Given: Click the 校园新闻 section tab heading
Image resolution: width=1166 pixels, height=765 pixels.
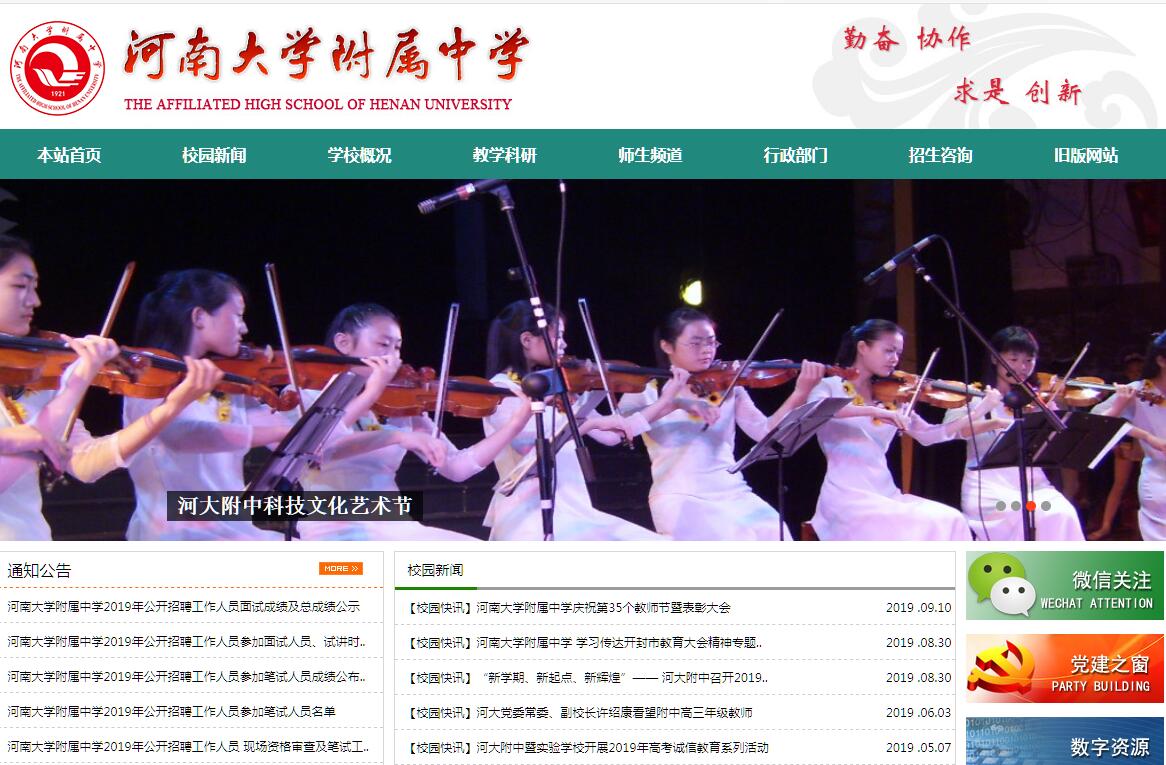Looking at the screenshot, I should 435,570.
